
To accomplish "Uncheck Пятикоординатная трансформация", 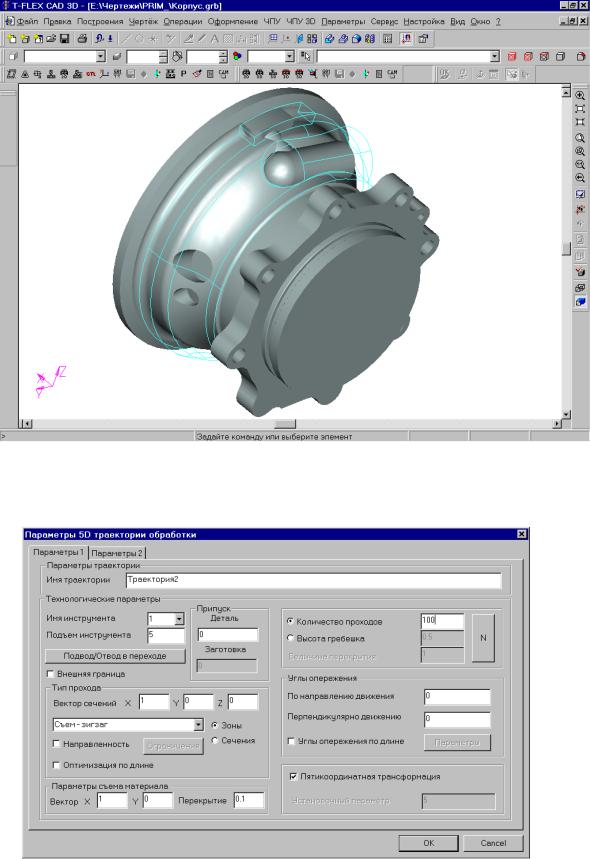I will click(293, 776).
